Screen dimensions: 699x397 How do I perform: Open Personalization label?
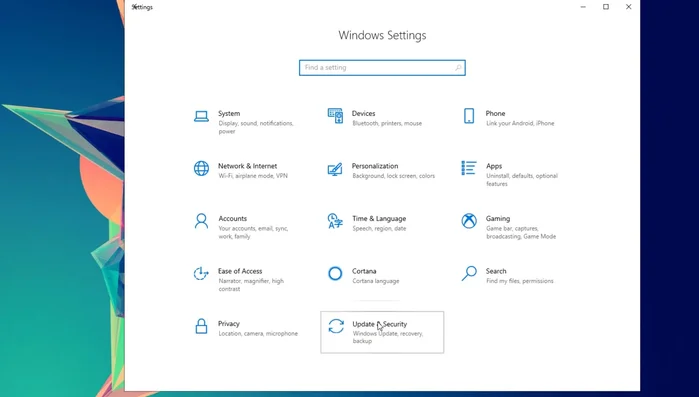375,166
